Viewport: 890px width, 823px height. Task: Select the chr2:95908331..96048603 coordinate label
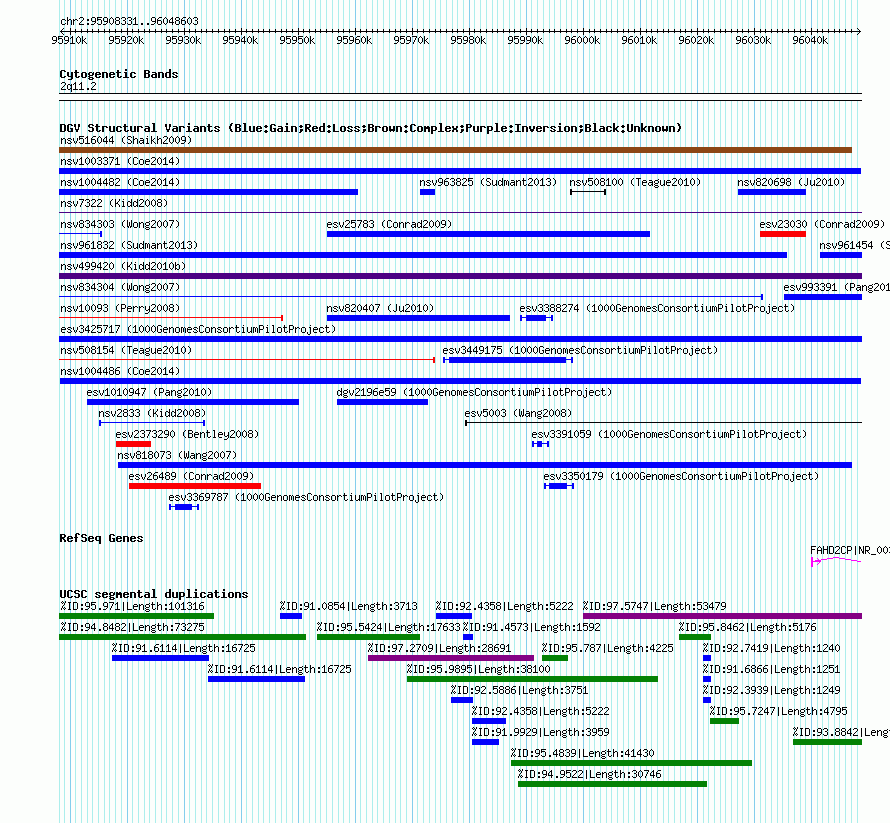[x=129, y=21]
